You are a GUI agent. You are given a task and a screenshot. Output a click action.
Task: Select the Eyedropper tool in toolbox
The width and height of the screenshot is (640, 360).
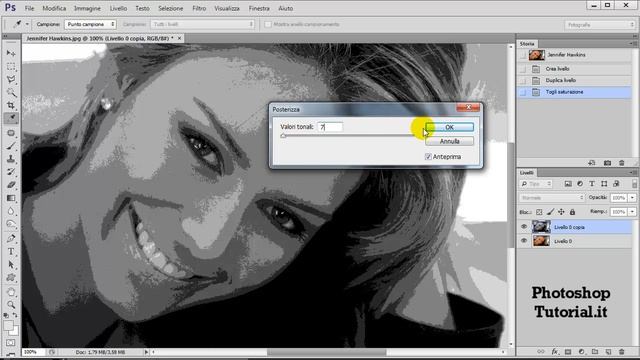click(x=11, y=118)
